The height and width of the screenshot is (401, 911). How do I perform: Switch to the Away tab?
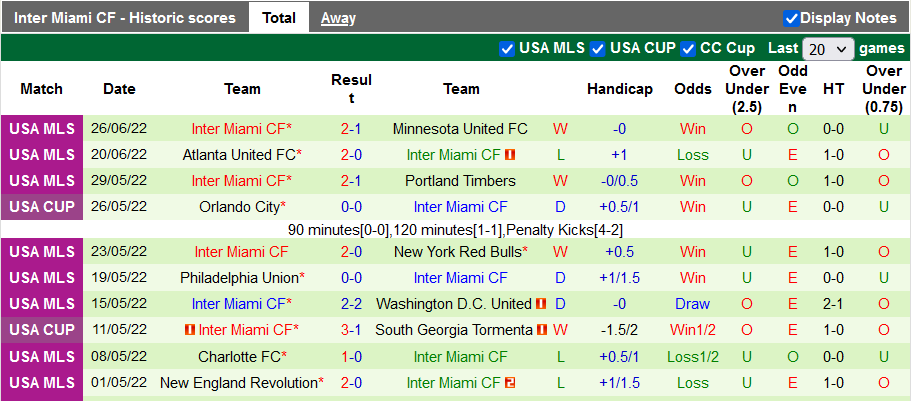338,18
